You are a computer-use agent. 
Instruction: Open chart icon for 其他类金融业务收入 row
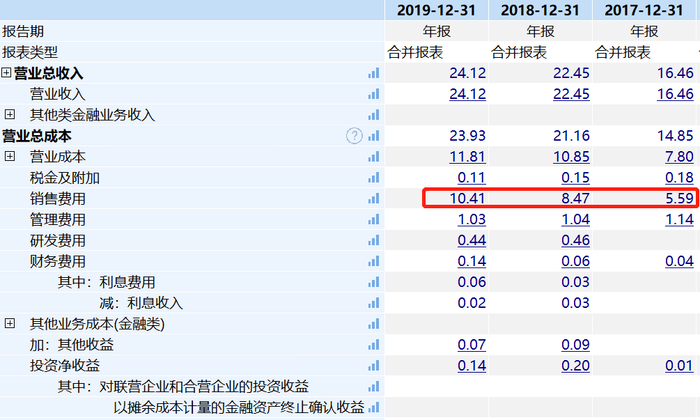coord(374,115)
